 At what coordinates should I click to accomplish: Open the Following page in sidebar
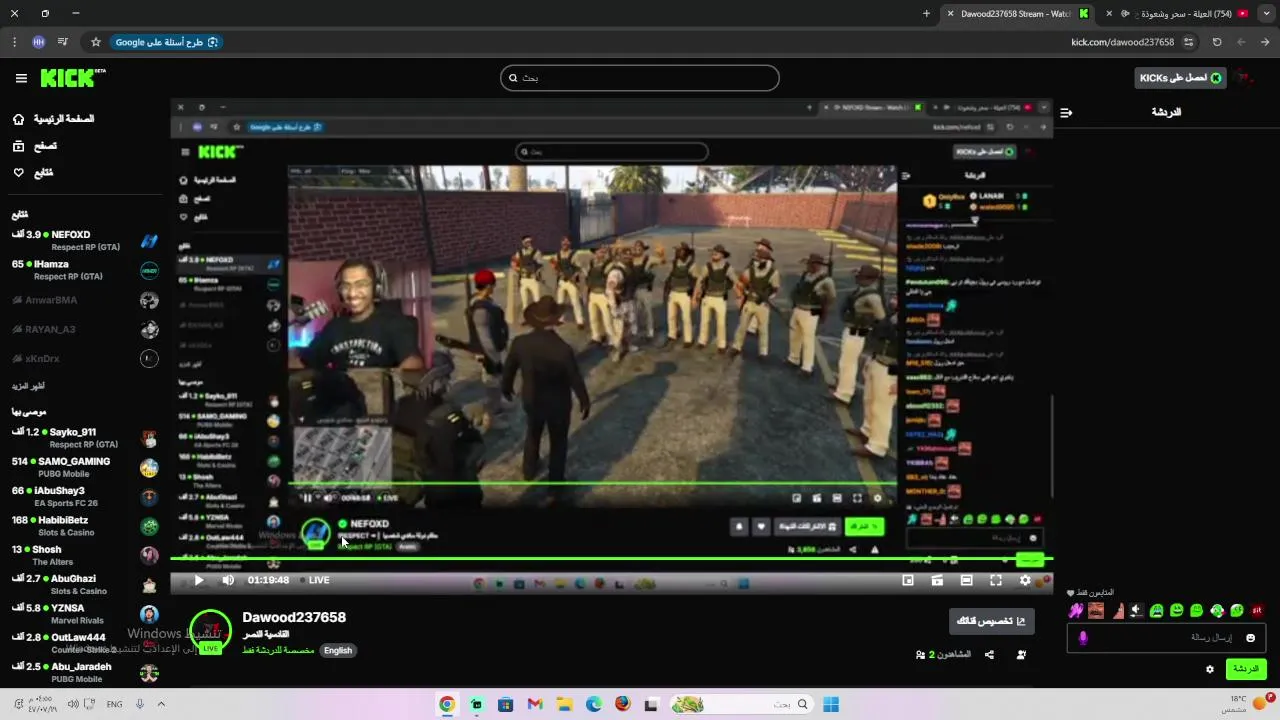click(x=33, y=173)
